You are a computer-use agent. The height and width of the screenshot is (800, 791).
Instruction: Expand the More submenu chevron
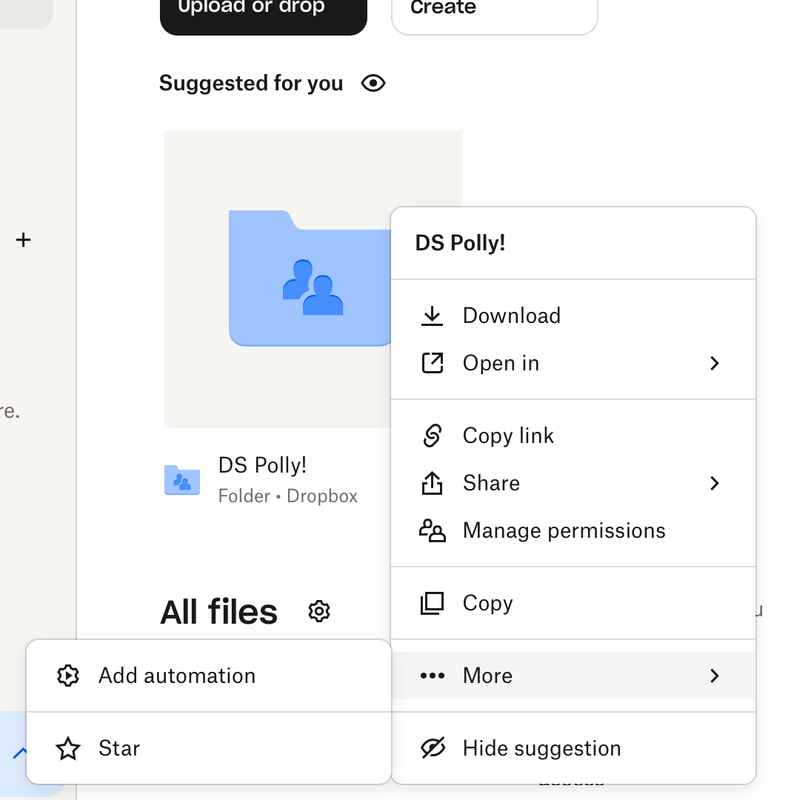coord(714,676)
